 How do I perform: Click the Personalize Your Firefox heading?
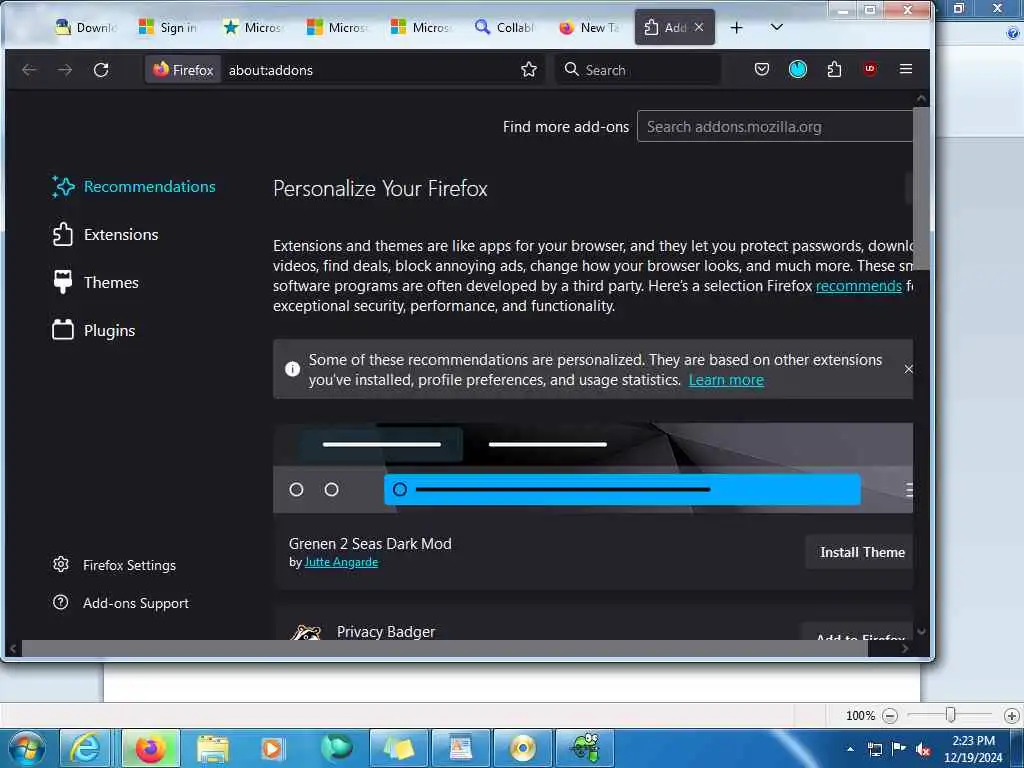380,189
